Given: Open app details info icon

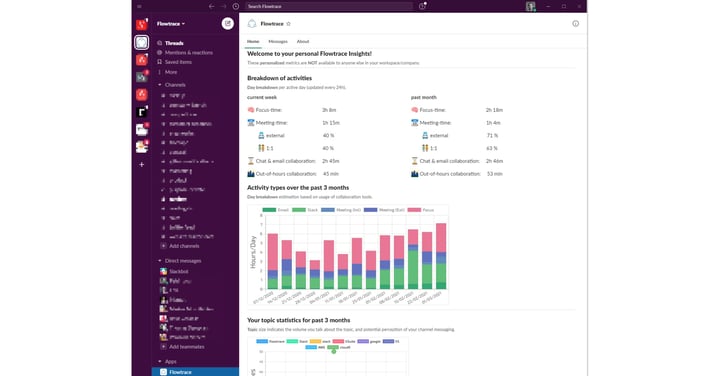Looking at the screenshot, I should [x=575, y=24].
